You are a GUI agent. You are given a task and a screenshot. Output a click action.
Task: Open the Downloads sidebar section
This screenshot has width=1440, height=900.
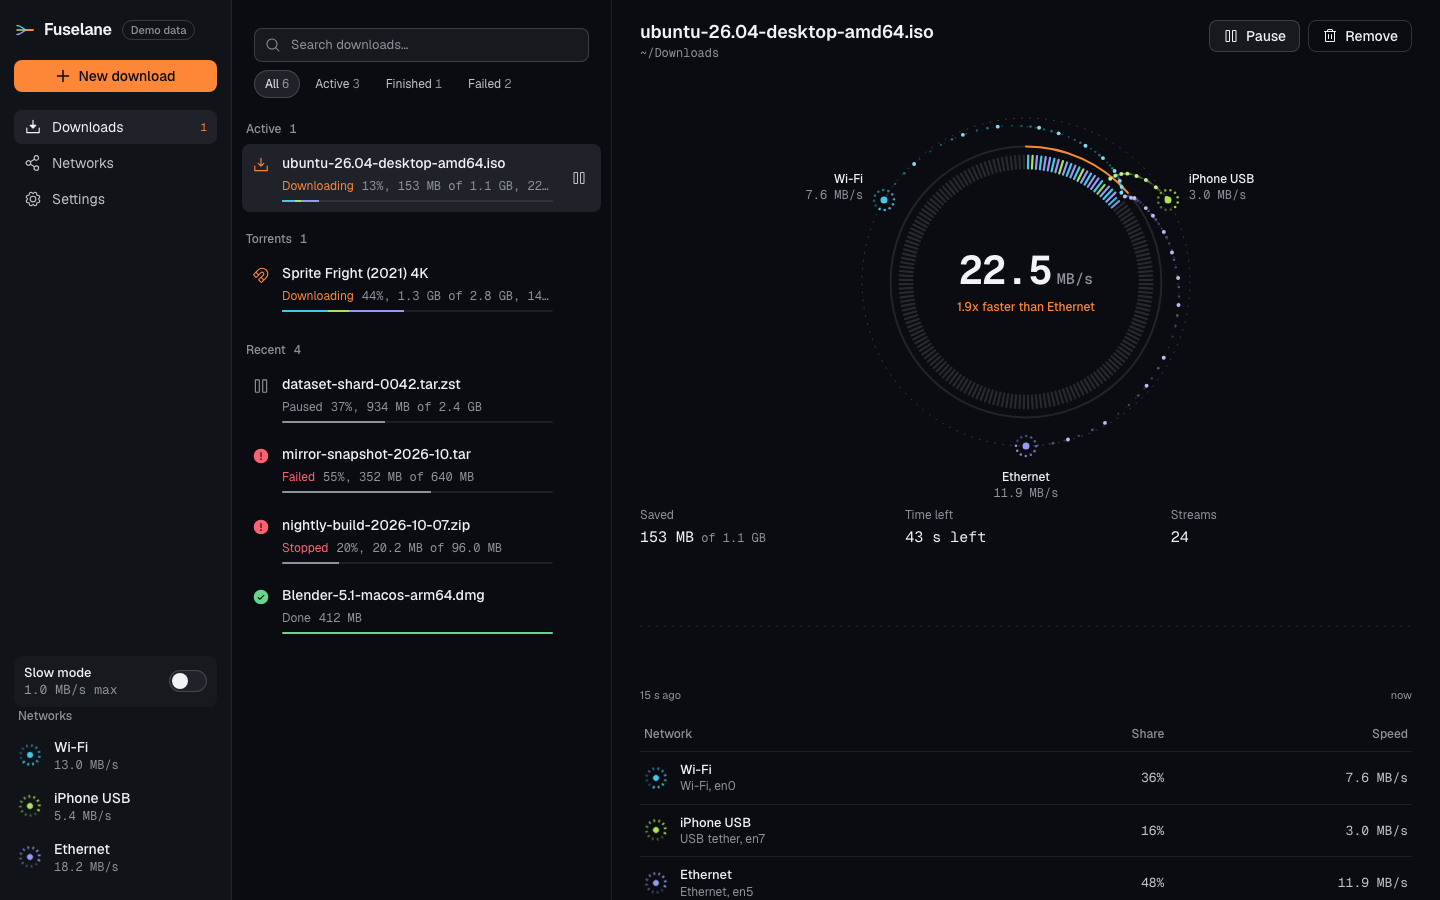pos(115,127)
